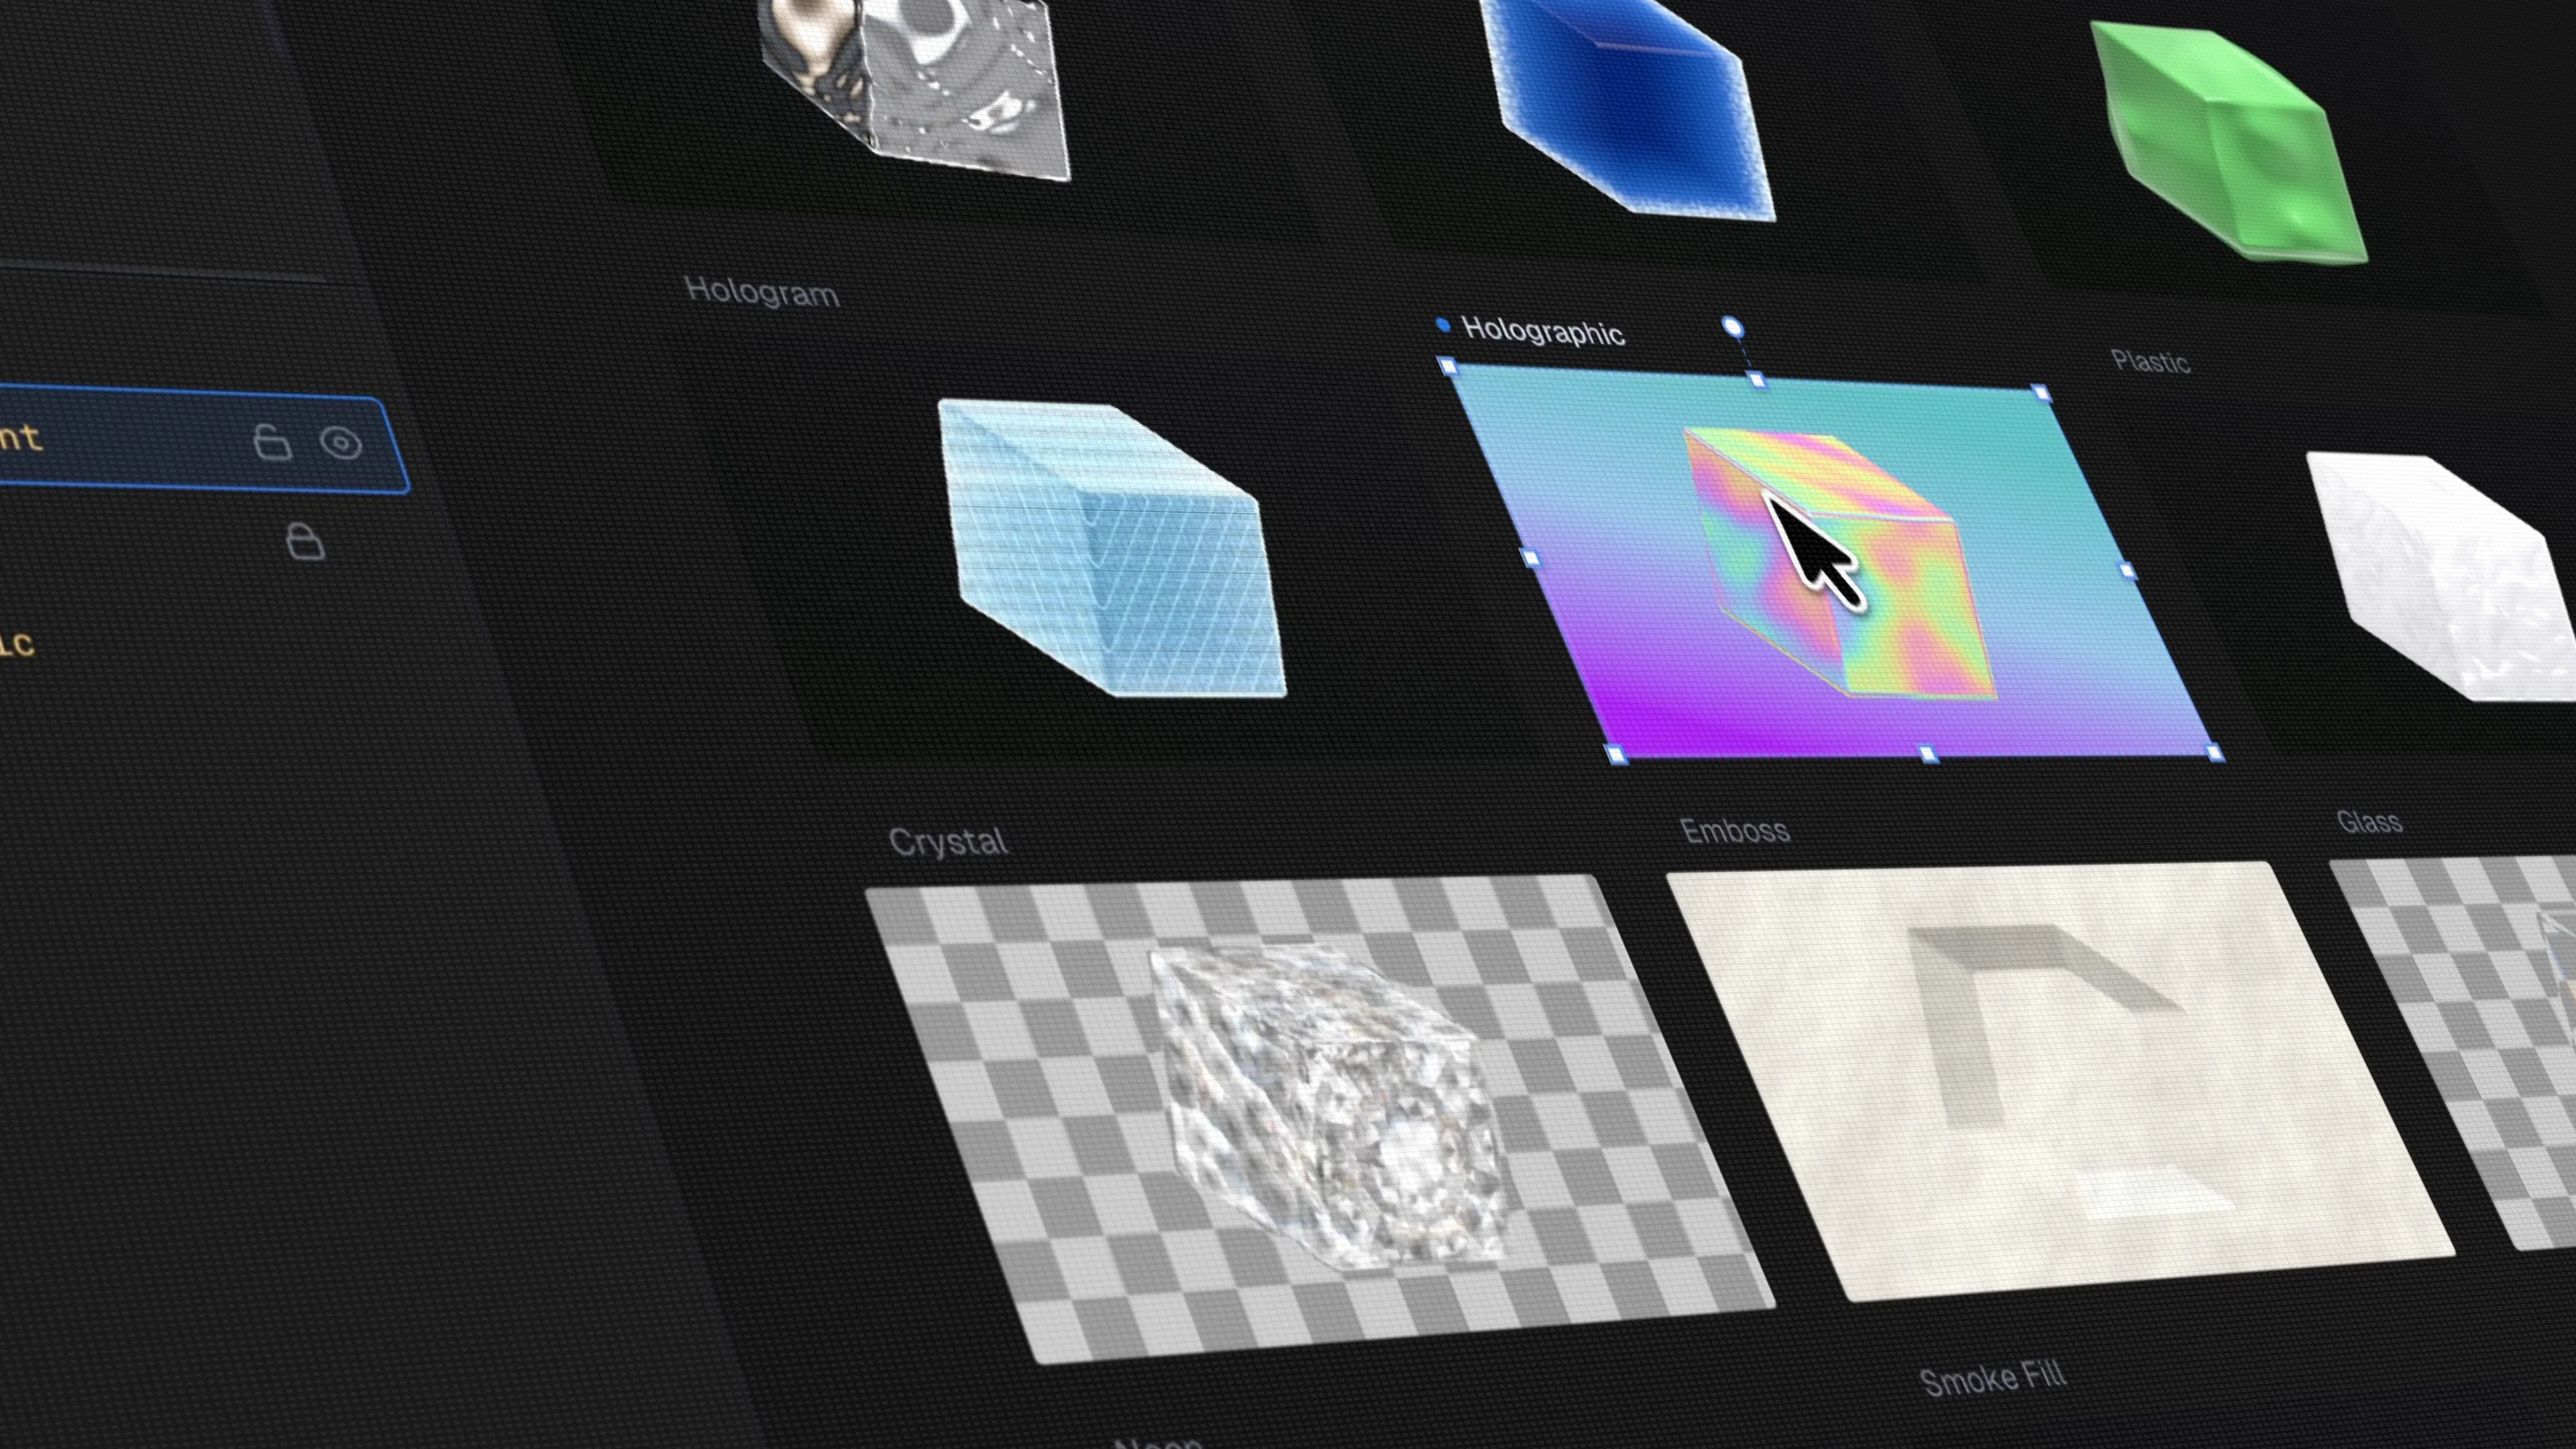The height and width of the screenshot is (1449, 2576).
Task: Click the "Hologram" label
Action: 762,292
